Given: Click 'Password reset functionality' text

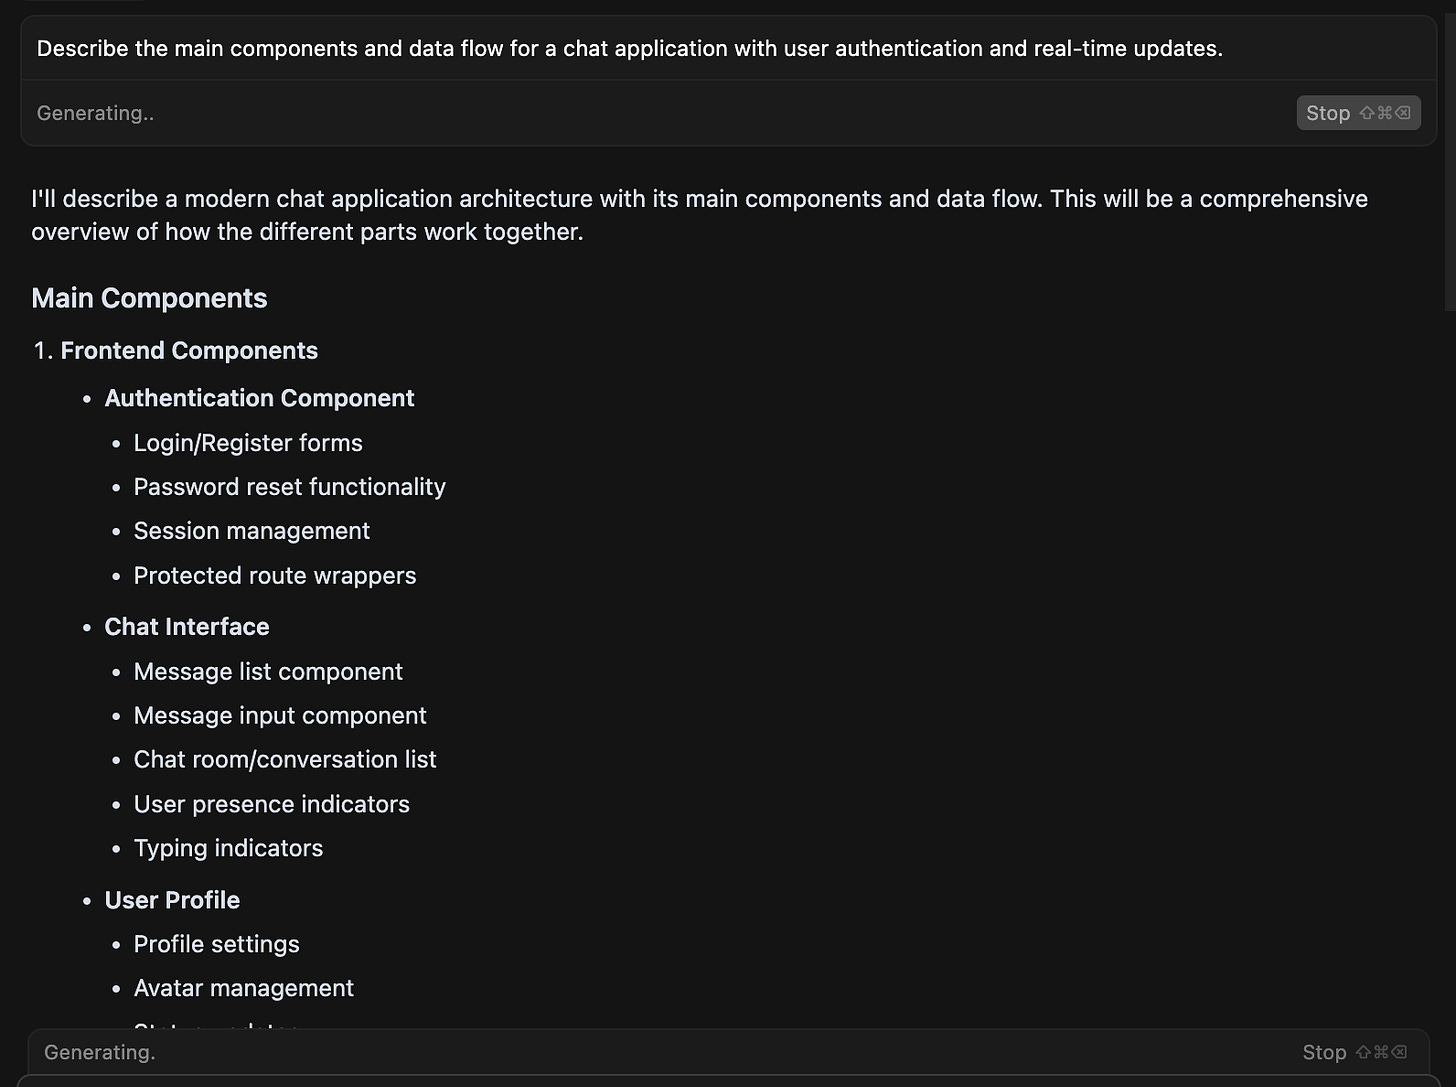Looking at the screenshot, I should point(290,487).
